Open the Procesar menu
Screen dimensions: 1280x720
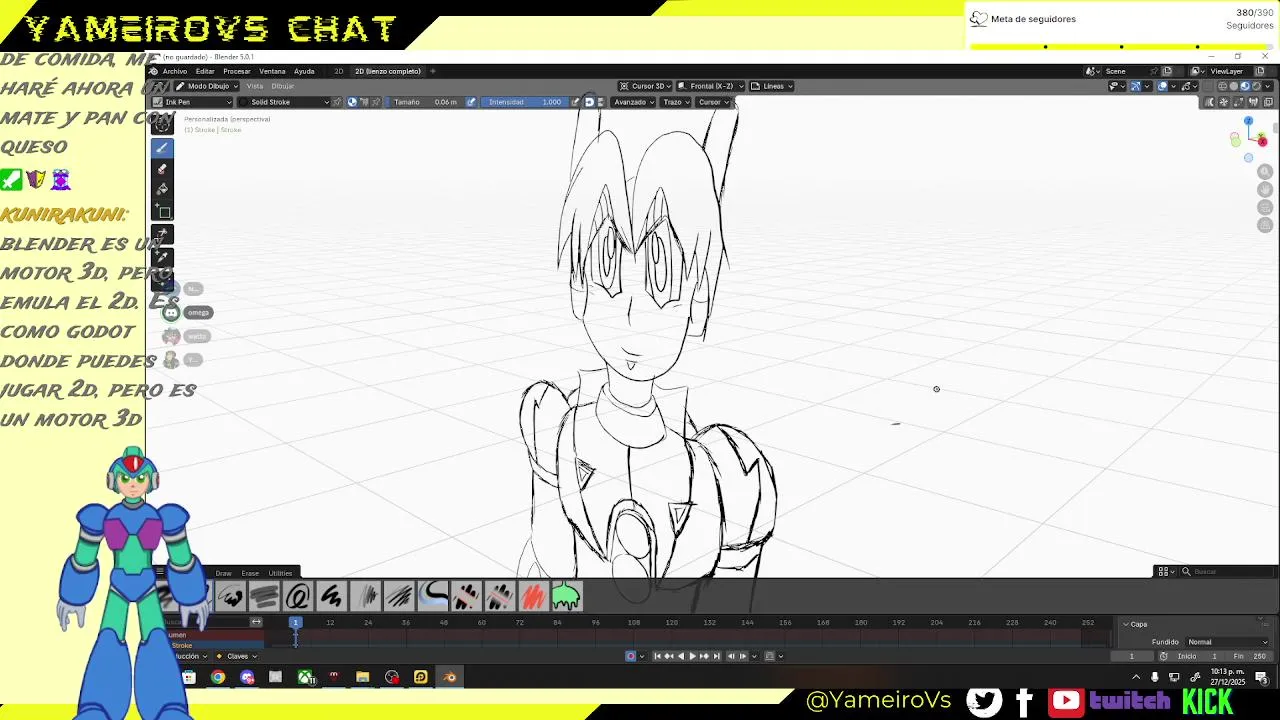237,71
